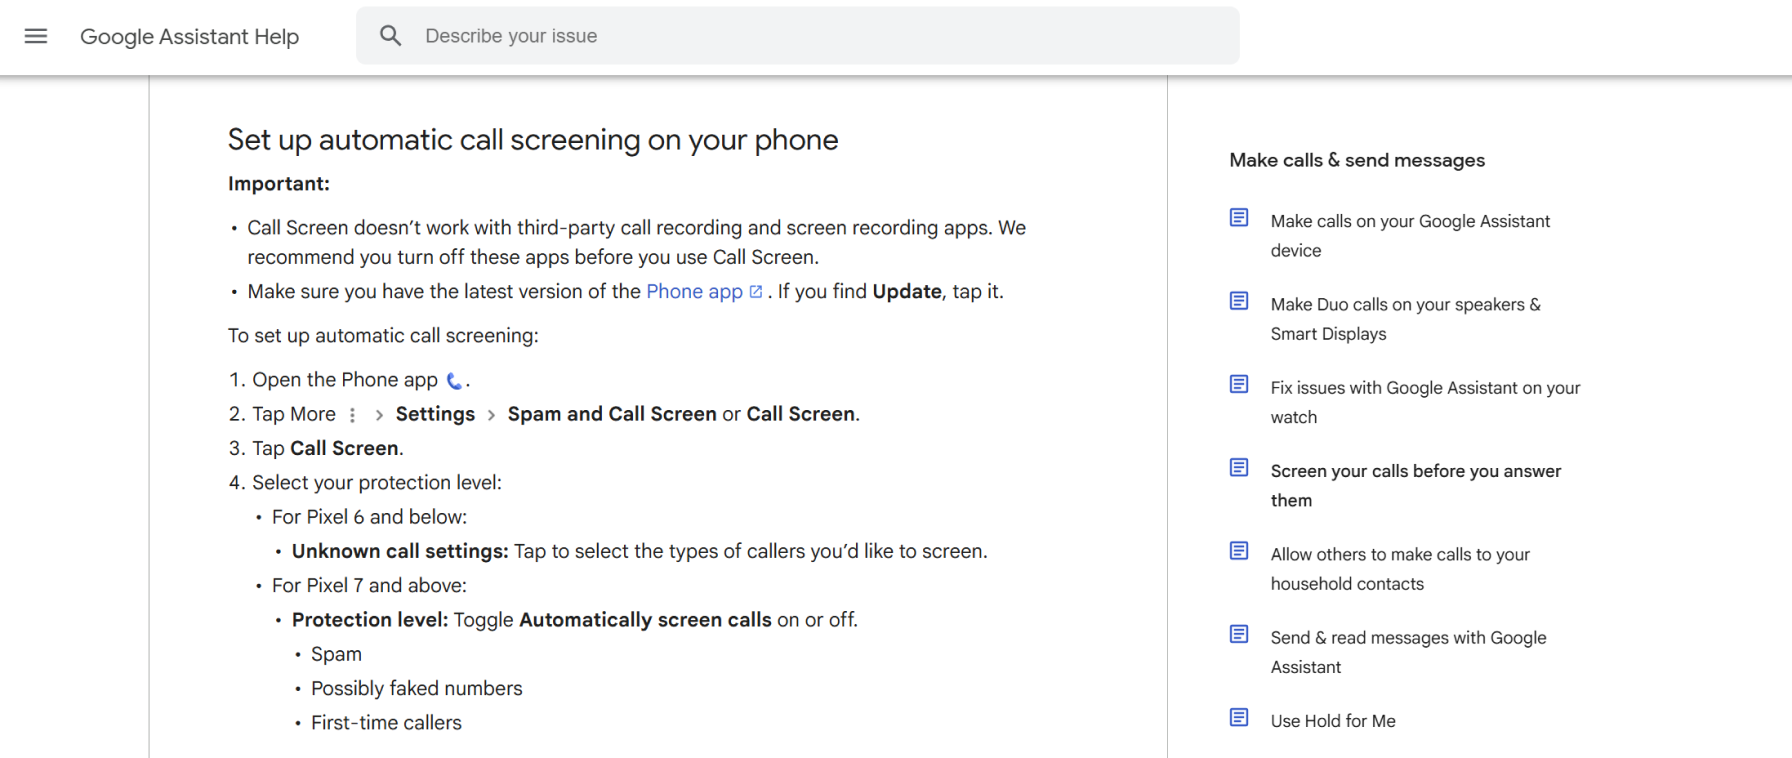Click the Spam bullet item
This screenshot has width=1792, height=758.
336,654
